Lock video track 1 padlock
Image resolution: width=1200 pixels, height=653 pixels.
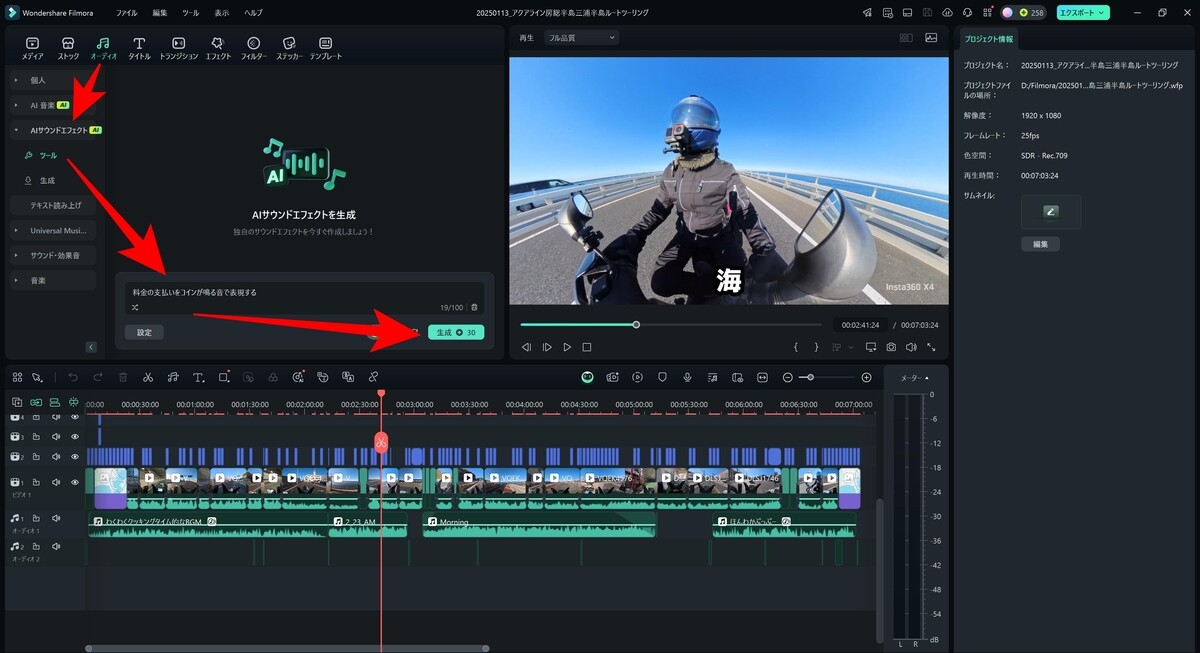tap(36, 482)
